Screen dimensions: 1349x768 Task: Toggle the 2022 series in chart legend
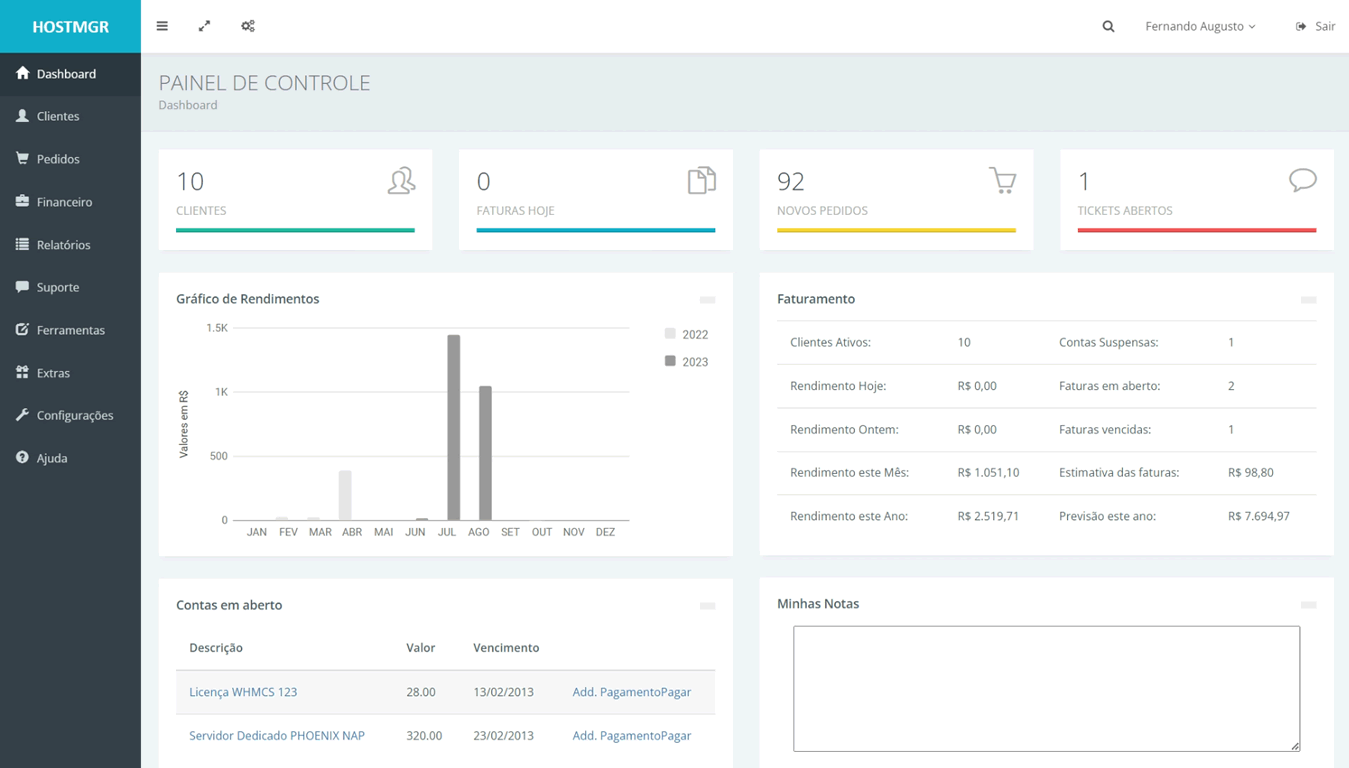(686, 334)
